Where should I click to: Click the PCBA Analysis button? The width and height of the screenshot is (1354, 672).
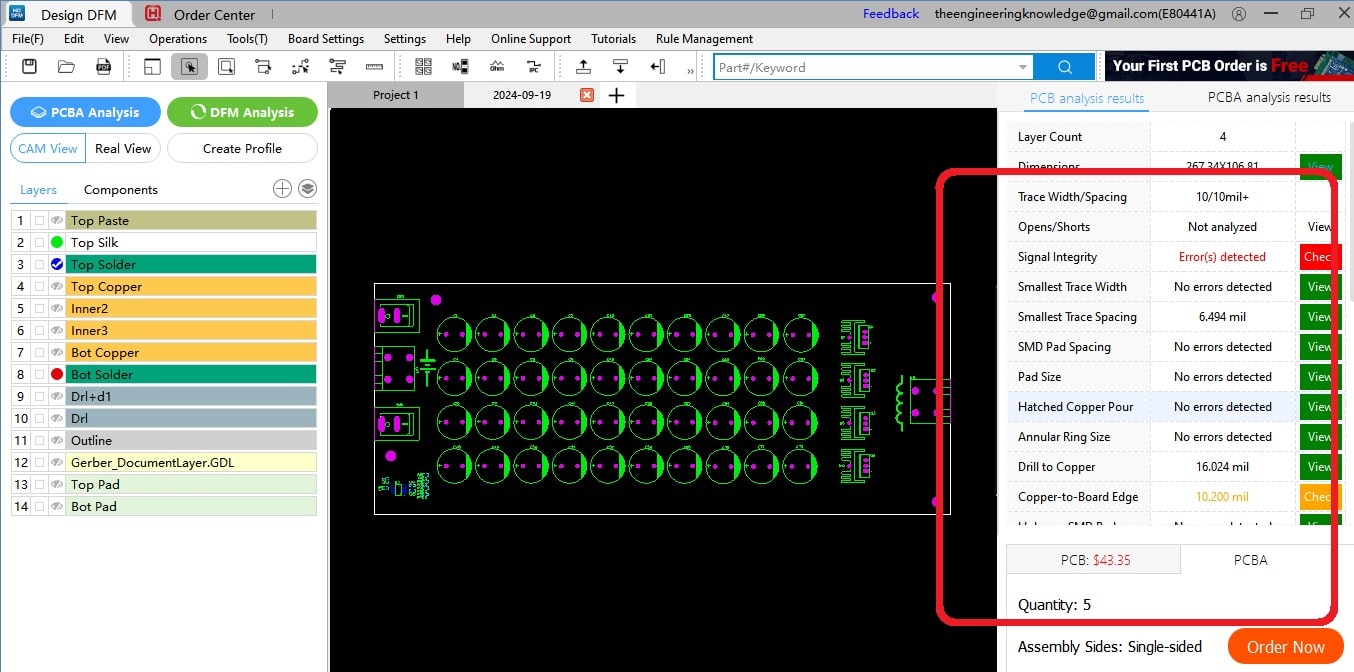(85, 112)
